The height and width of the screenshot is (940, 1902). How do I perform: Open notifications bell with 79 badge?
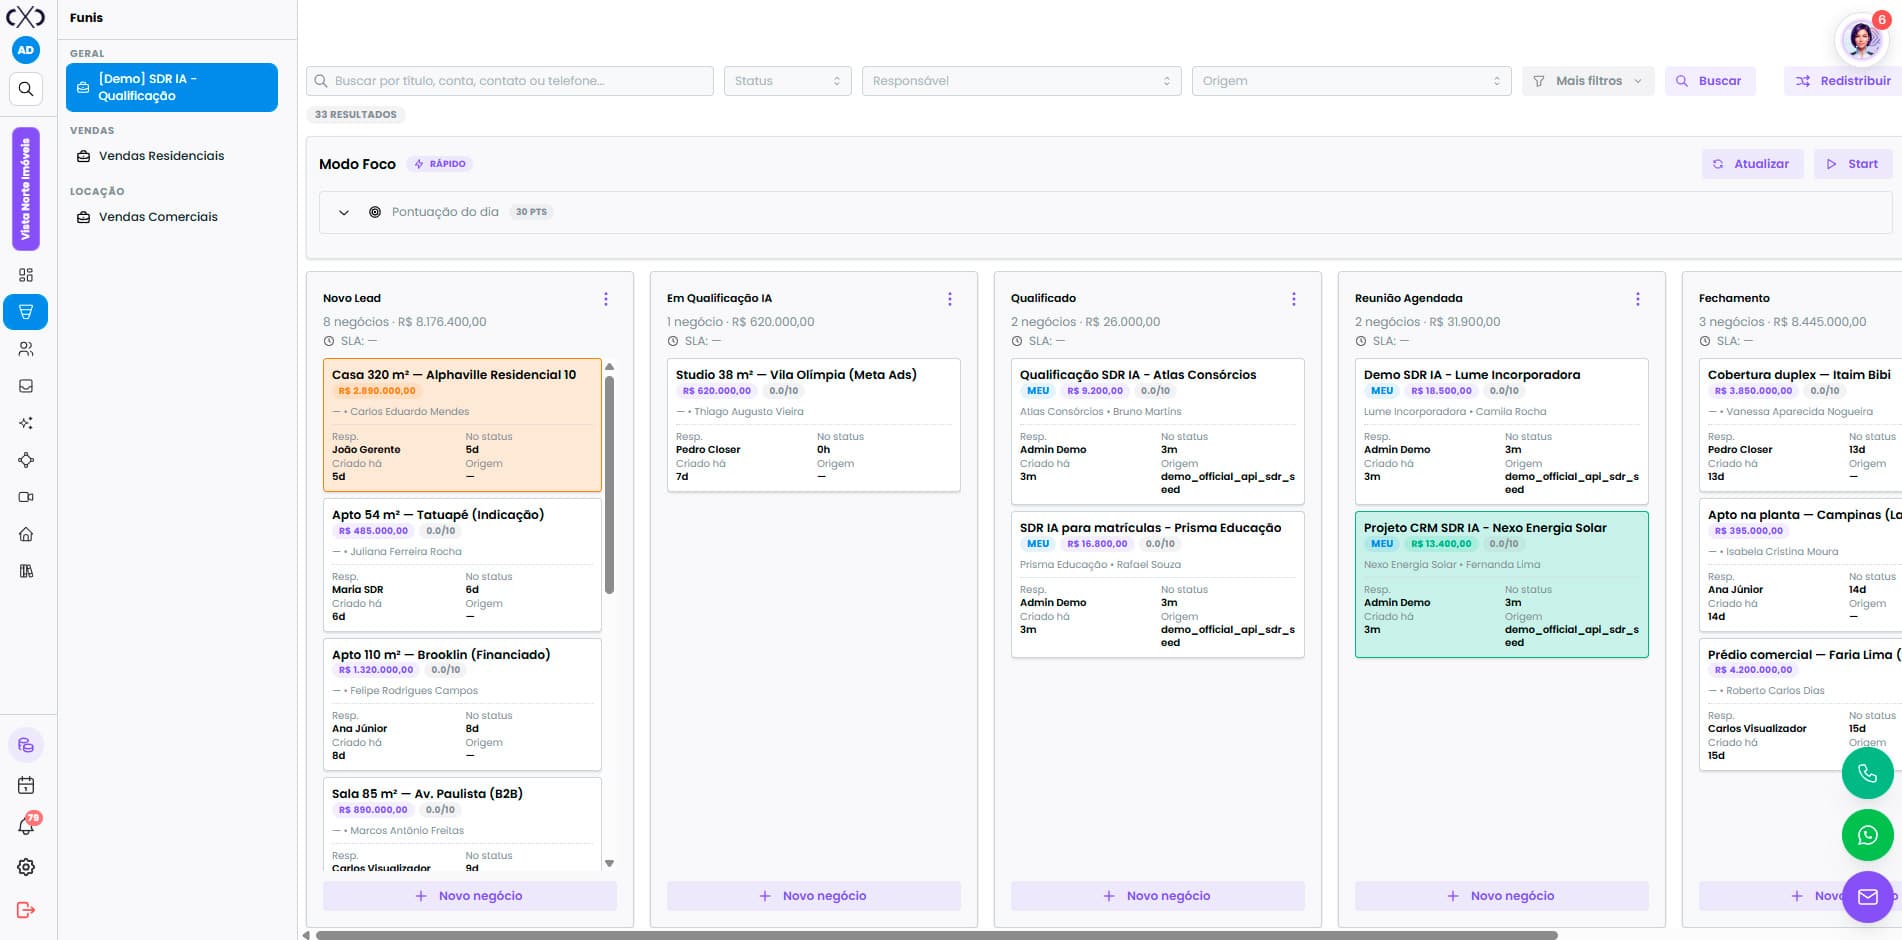point(26,826)
